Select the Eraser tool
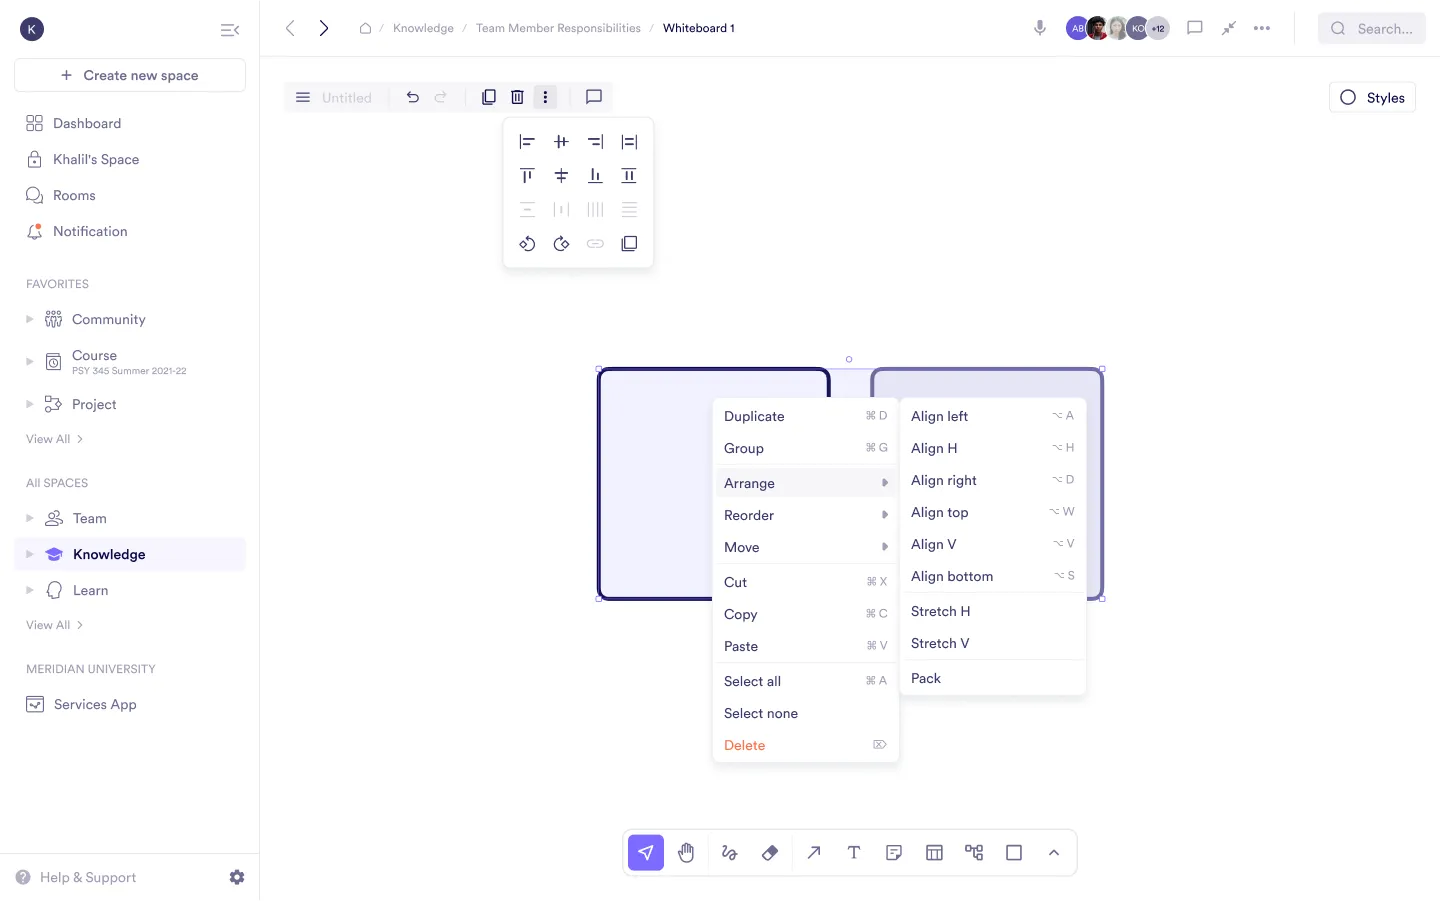Image resolution: width=1440 pixels, height=901 pixels. click(x=770, y=852)
